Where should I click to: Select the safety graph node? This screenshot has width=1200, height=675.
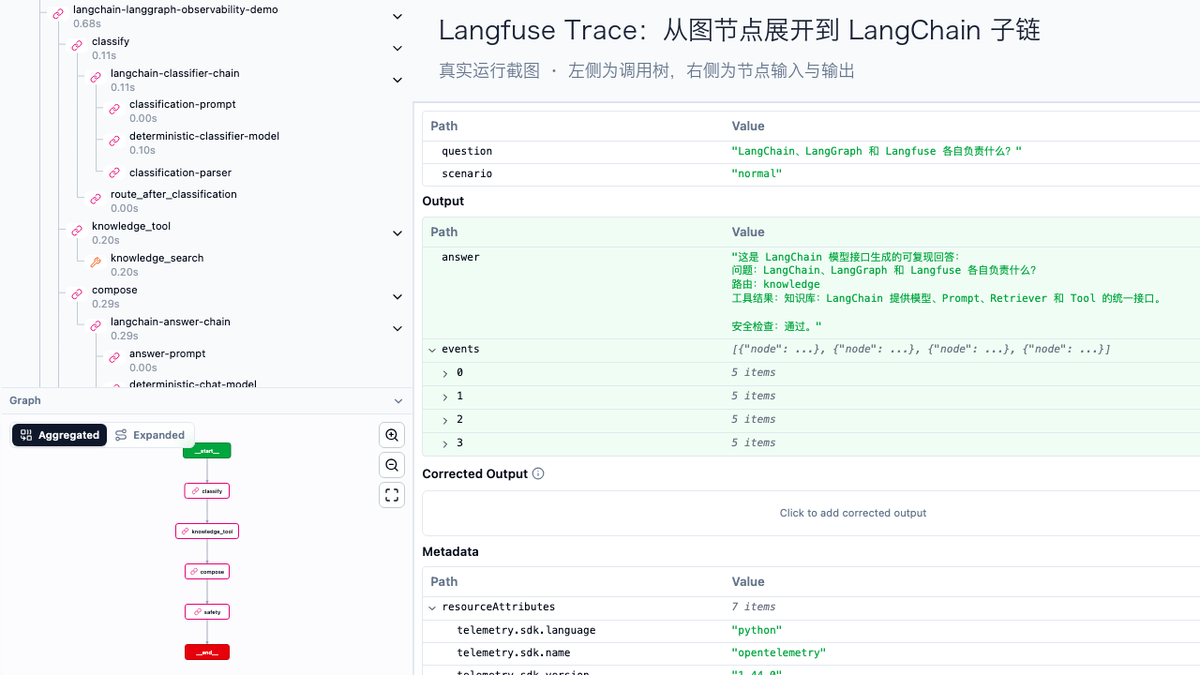click(207, 611)
